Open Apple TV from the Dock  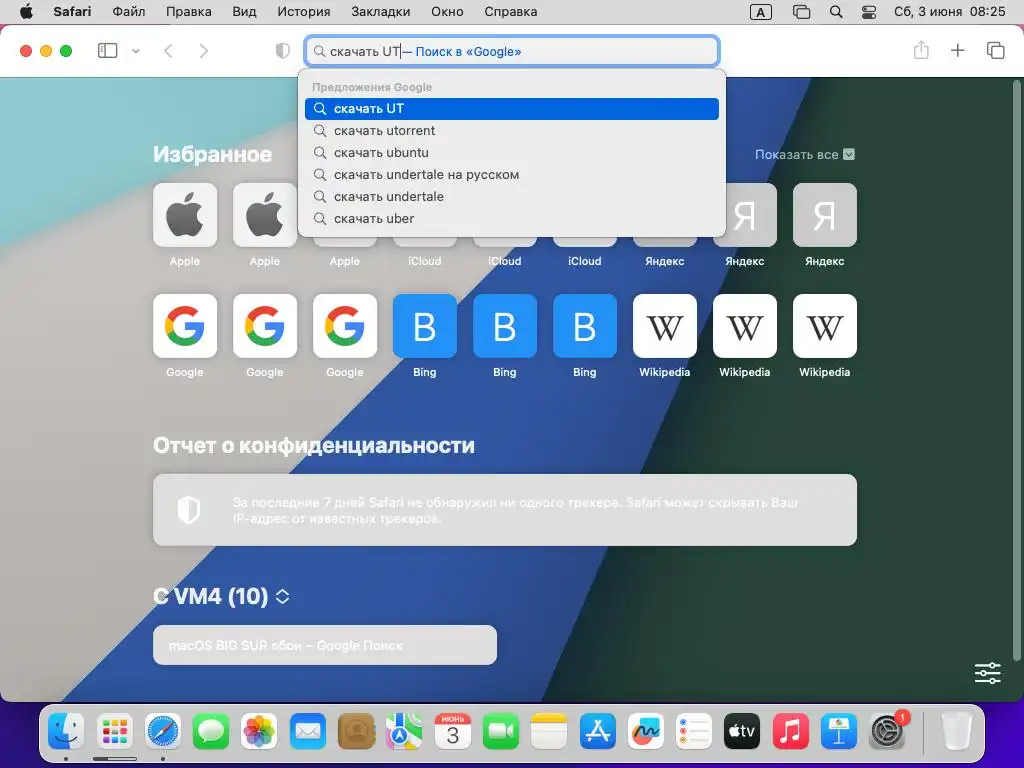[x=742, y=731]
